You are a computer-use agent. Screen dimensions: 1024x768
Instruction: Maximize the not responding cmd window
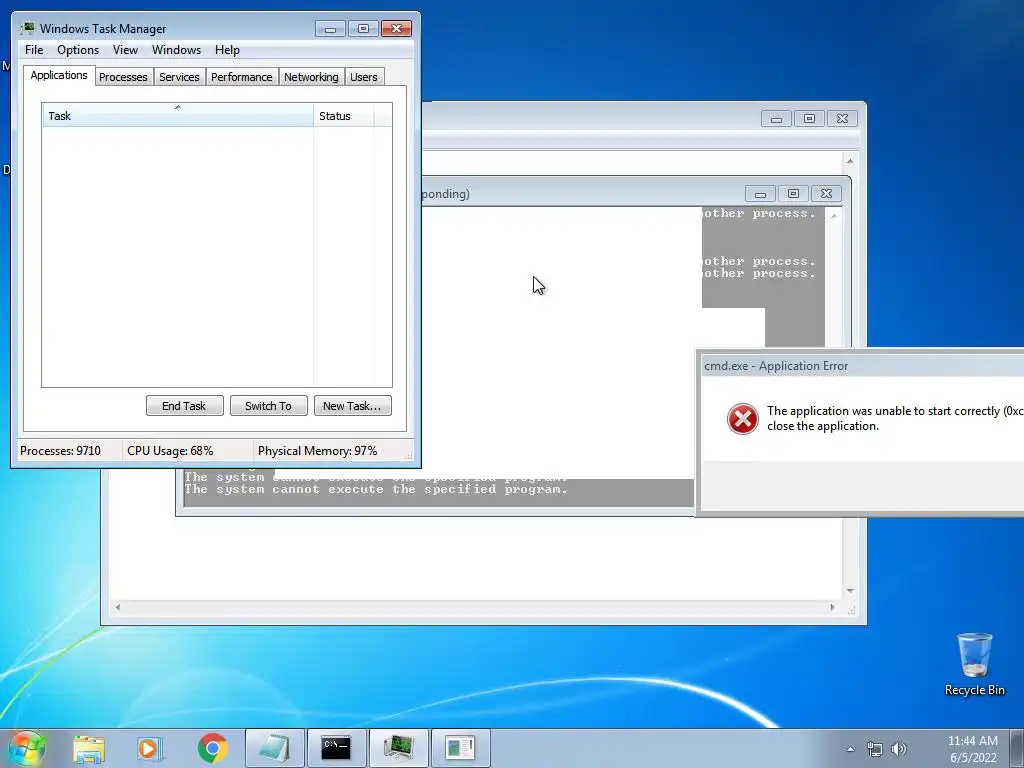tap(793, 194)
